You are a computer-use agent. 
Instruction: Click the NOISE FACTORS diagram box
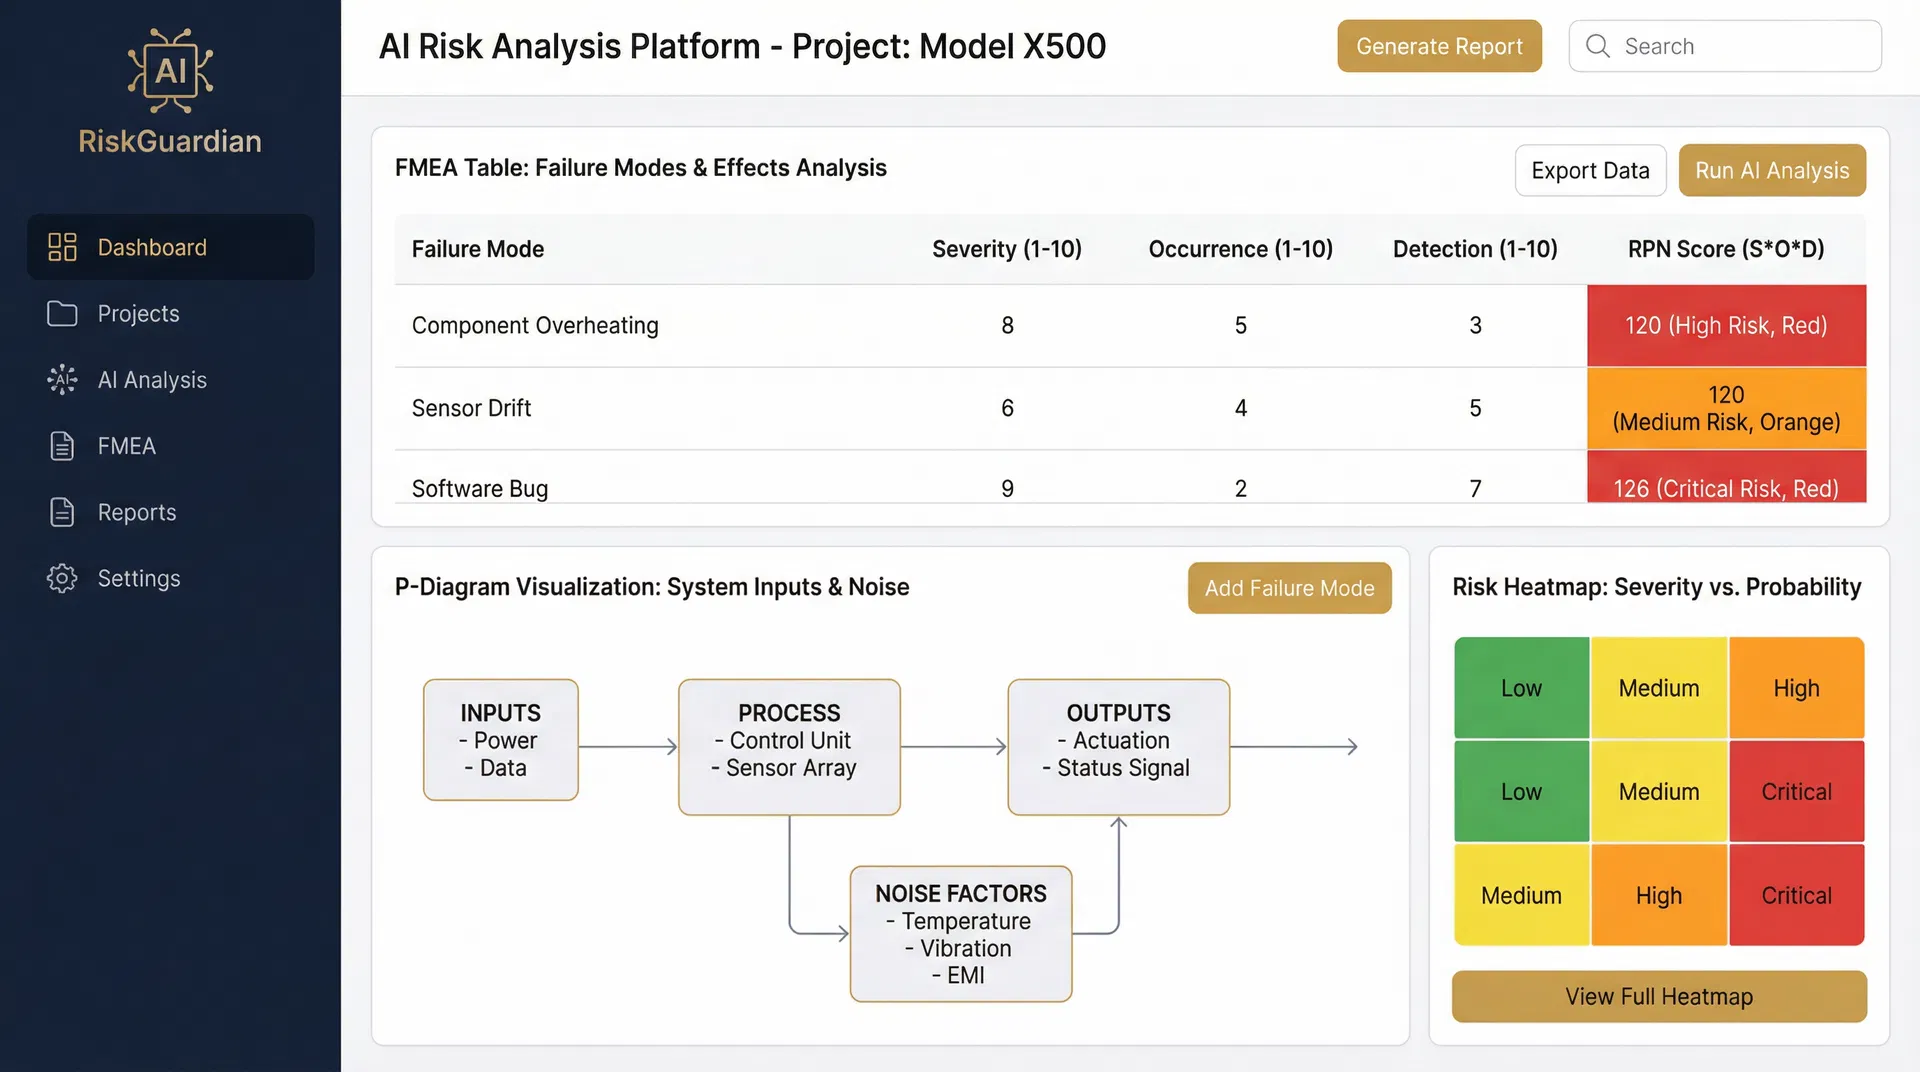(x=960, y=933)
